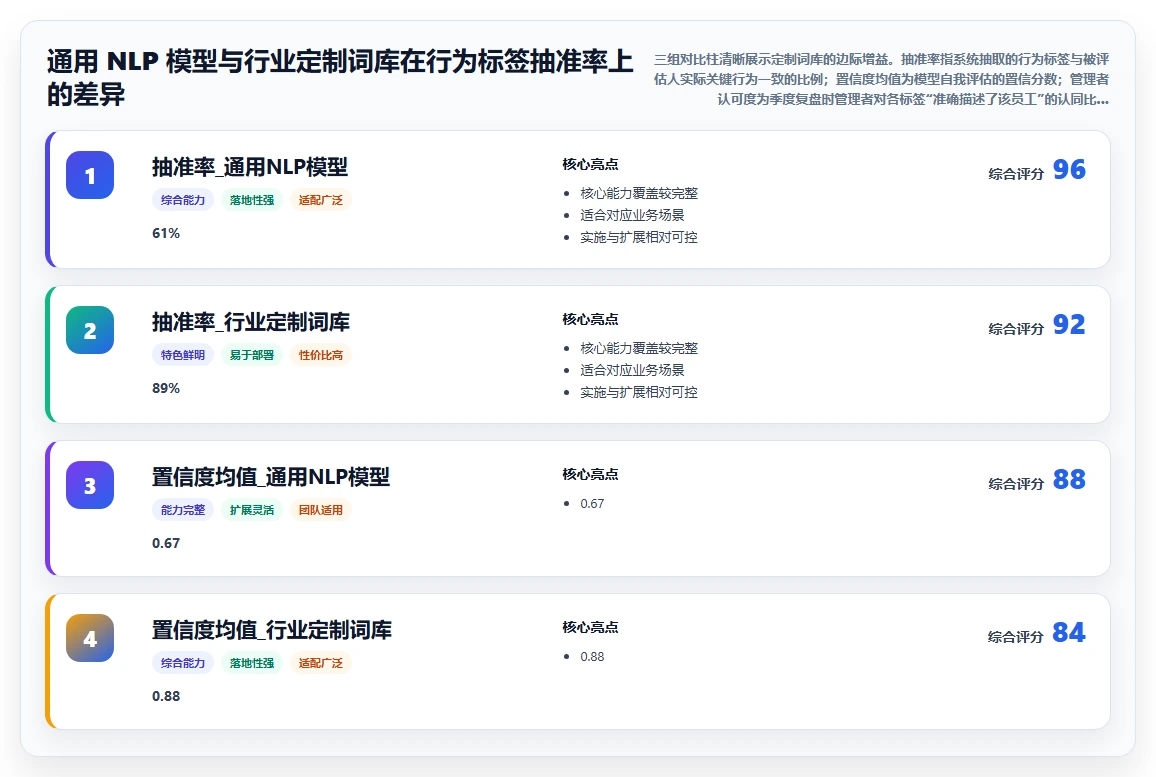Click the score 84
The width and height of the screenshot is (1156, 777).
[x=1069, y=633]
